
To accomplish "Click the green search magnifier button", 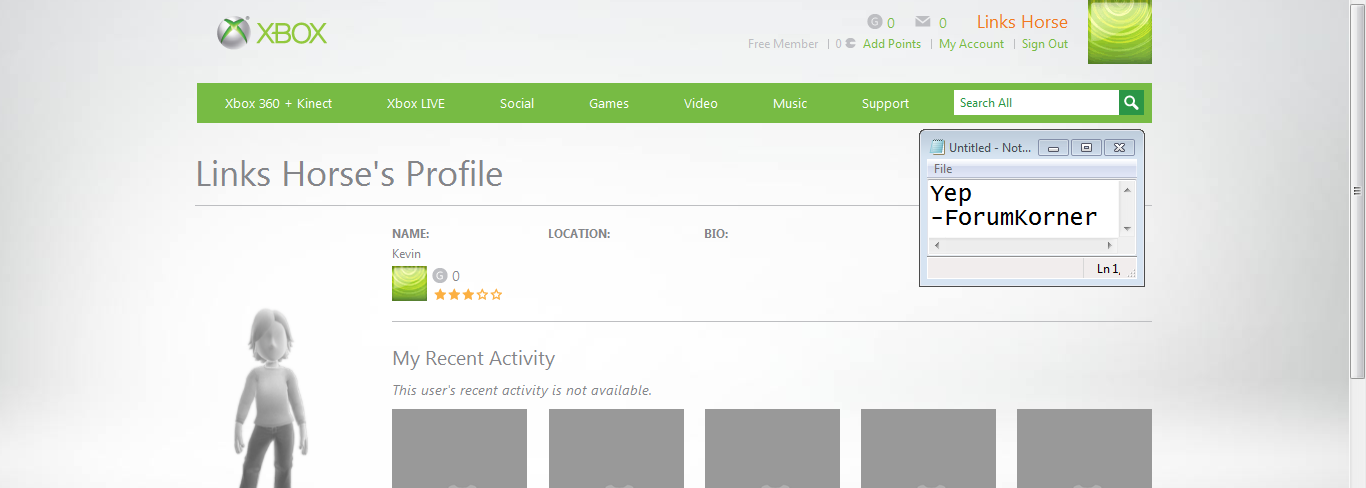I will [1131, 103].
